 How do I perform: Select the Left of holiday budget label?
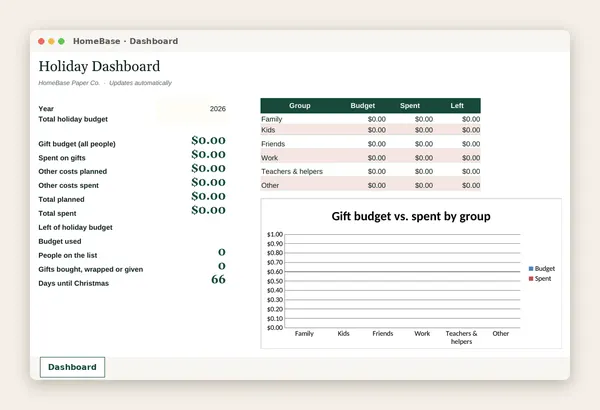click(x=75, y=227)
